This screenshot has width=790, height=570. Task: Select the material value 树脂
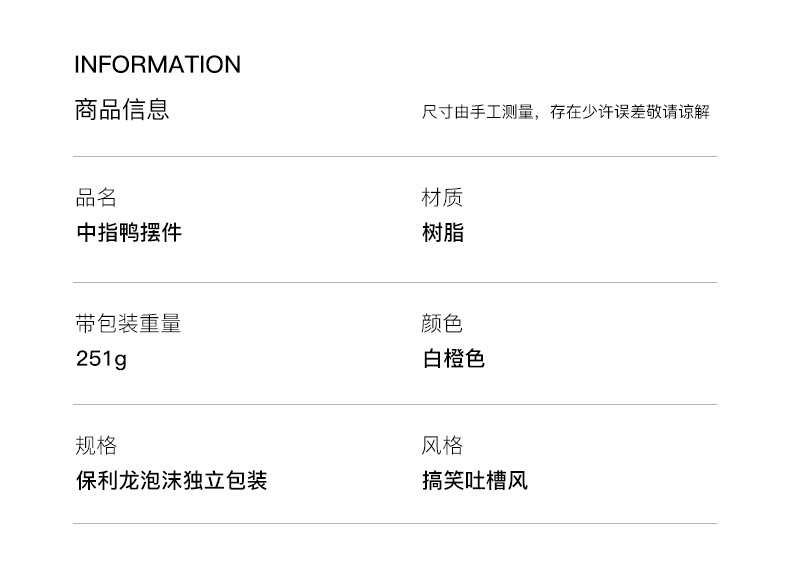[x=443, y=233]
